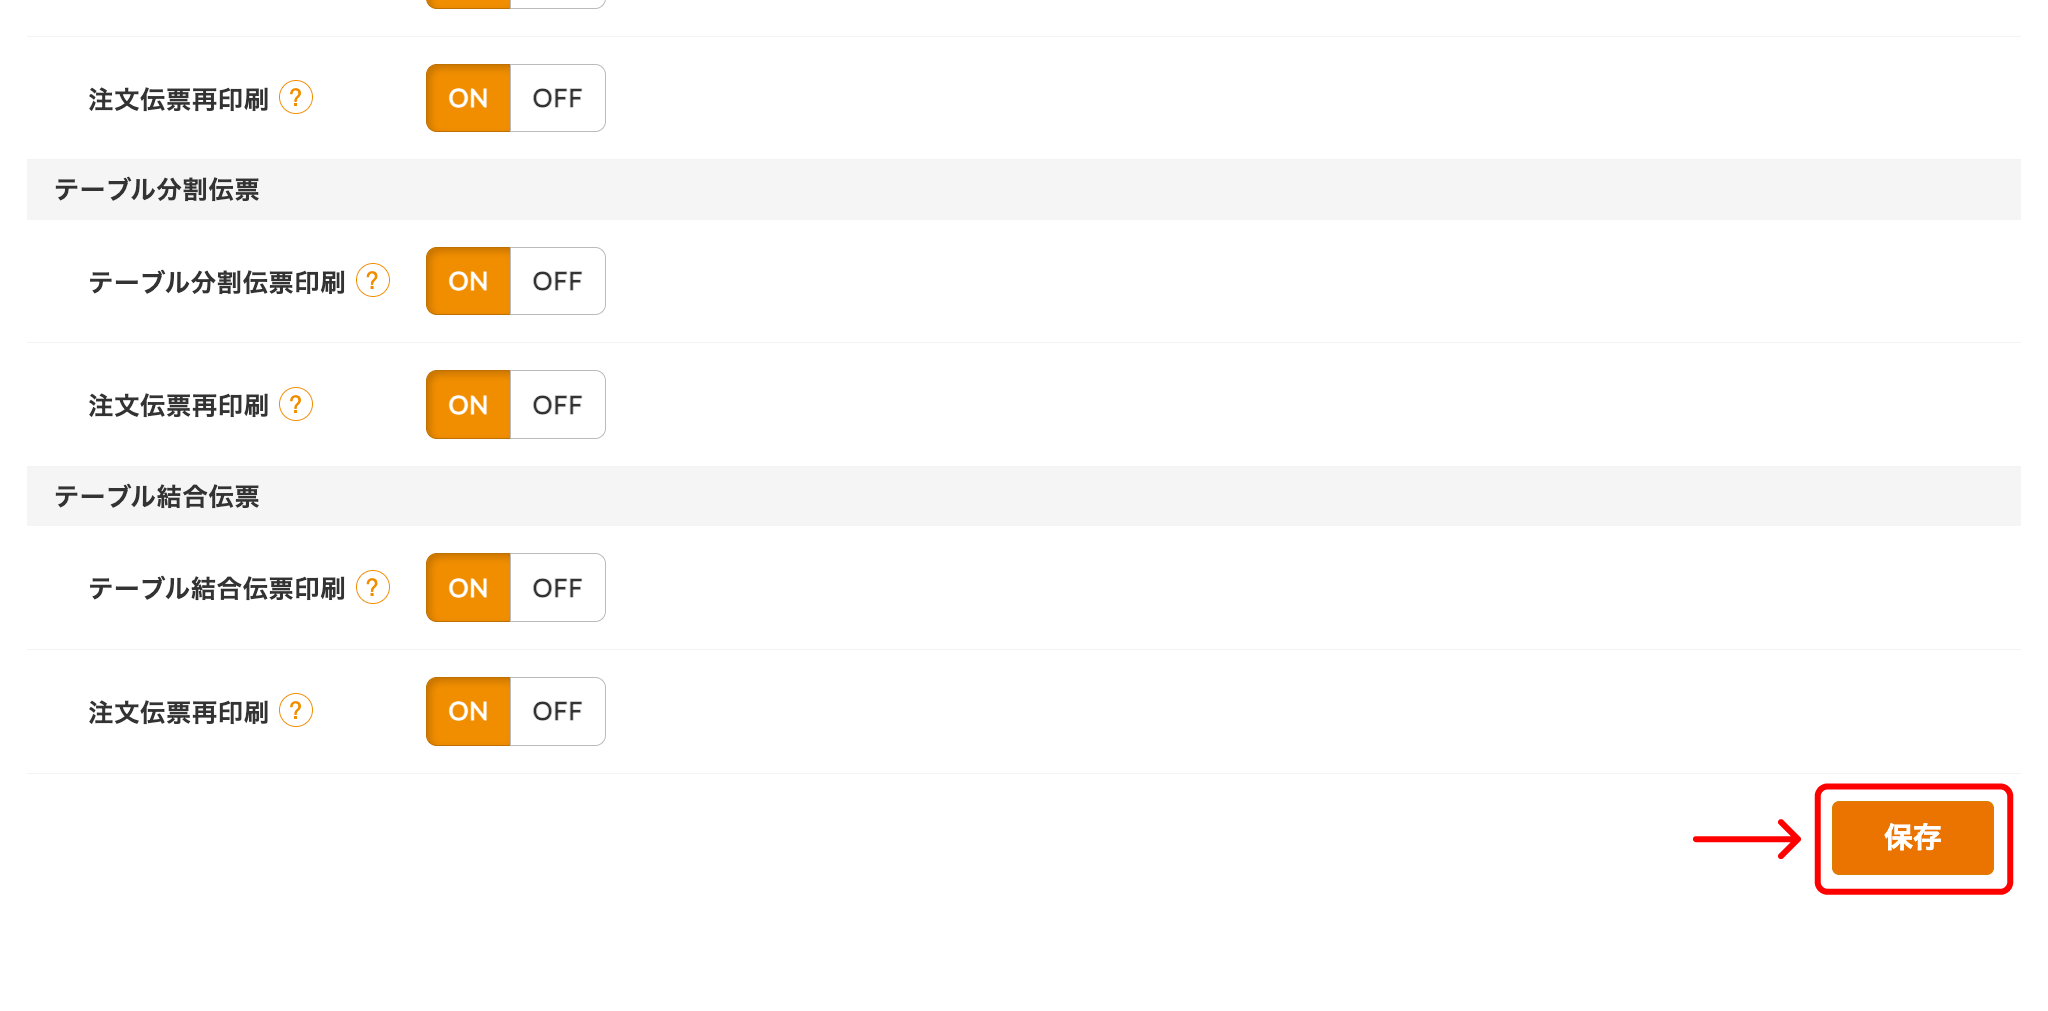
Task: Set the topmost 注文伝票再印刷 toggle to ON
Action: point(468,98)
